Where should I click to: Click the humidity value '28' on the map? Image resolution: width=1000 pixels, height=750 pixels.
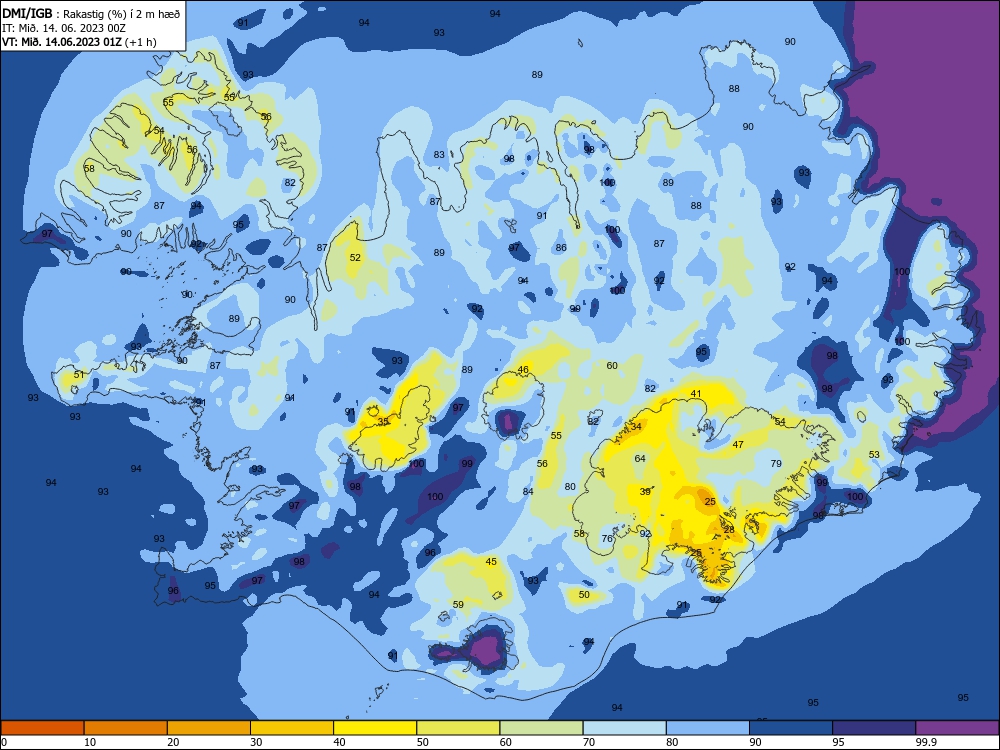[x=730, y=529]
